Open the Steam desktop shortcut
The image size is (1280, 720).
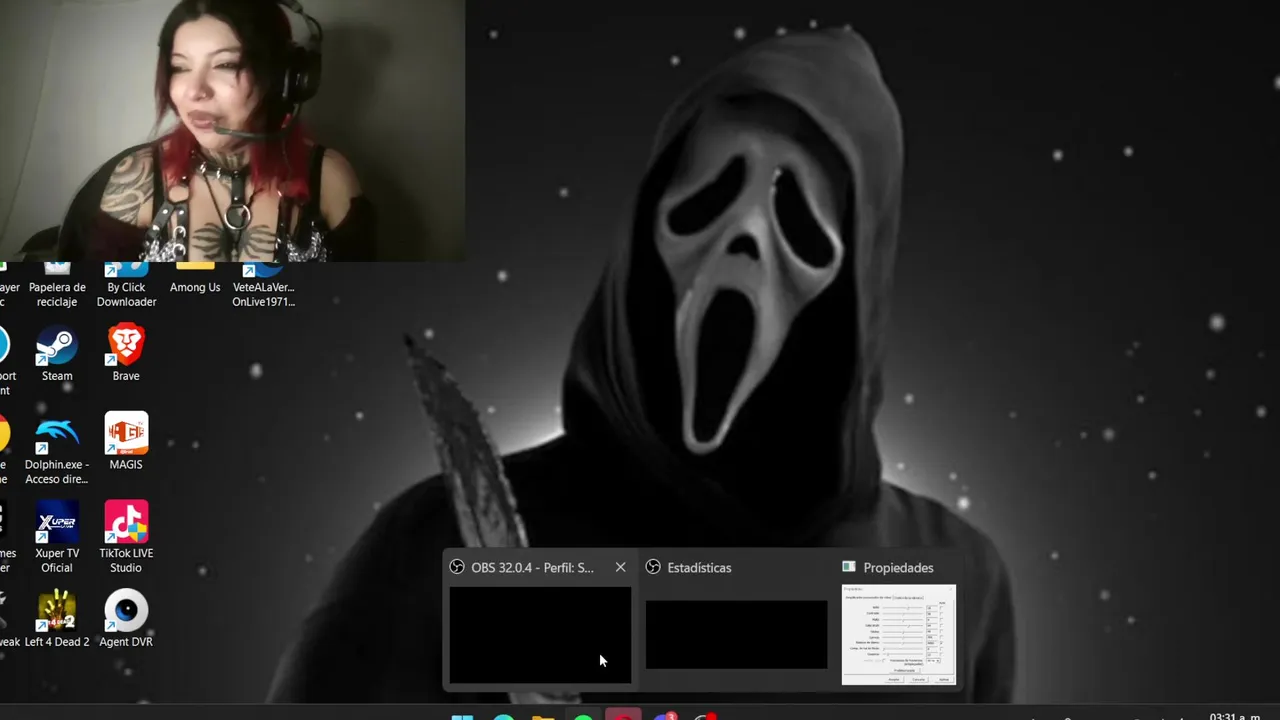tap(57, 355)
